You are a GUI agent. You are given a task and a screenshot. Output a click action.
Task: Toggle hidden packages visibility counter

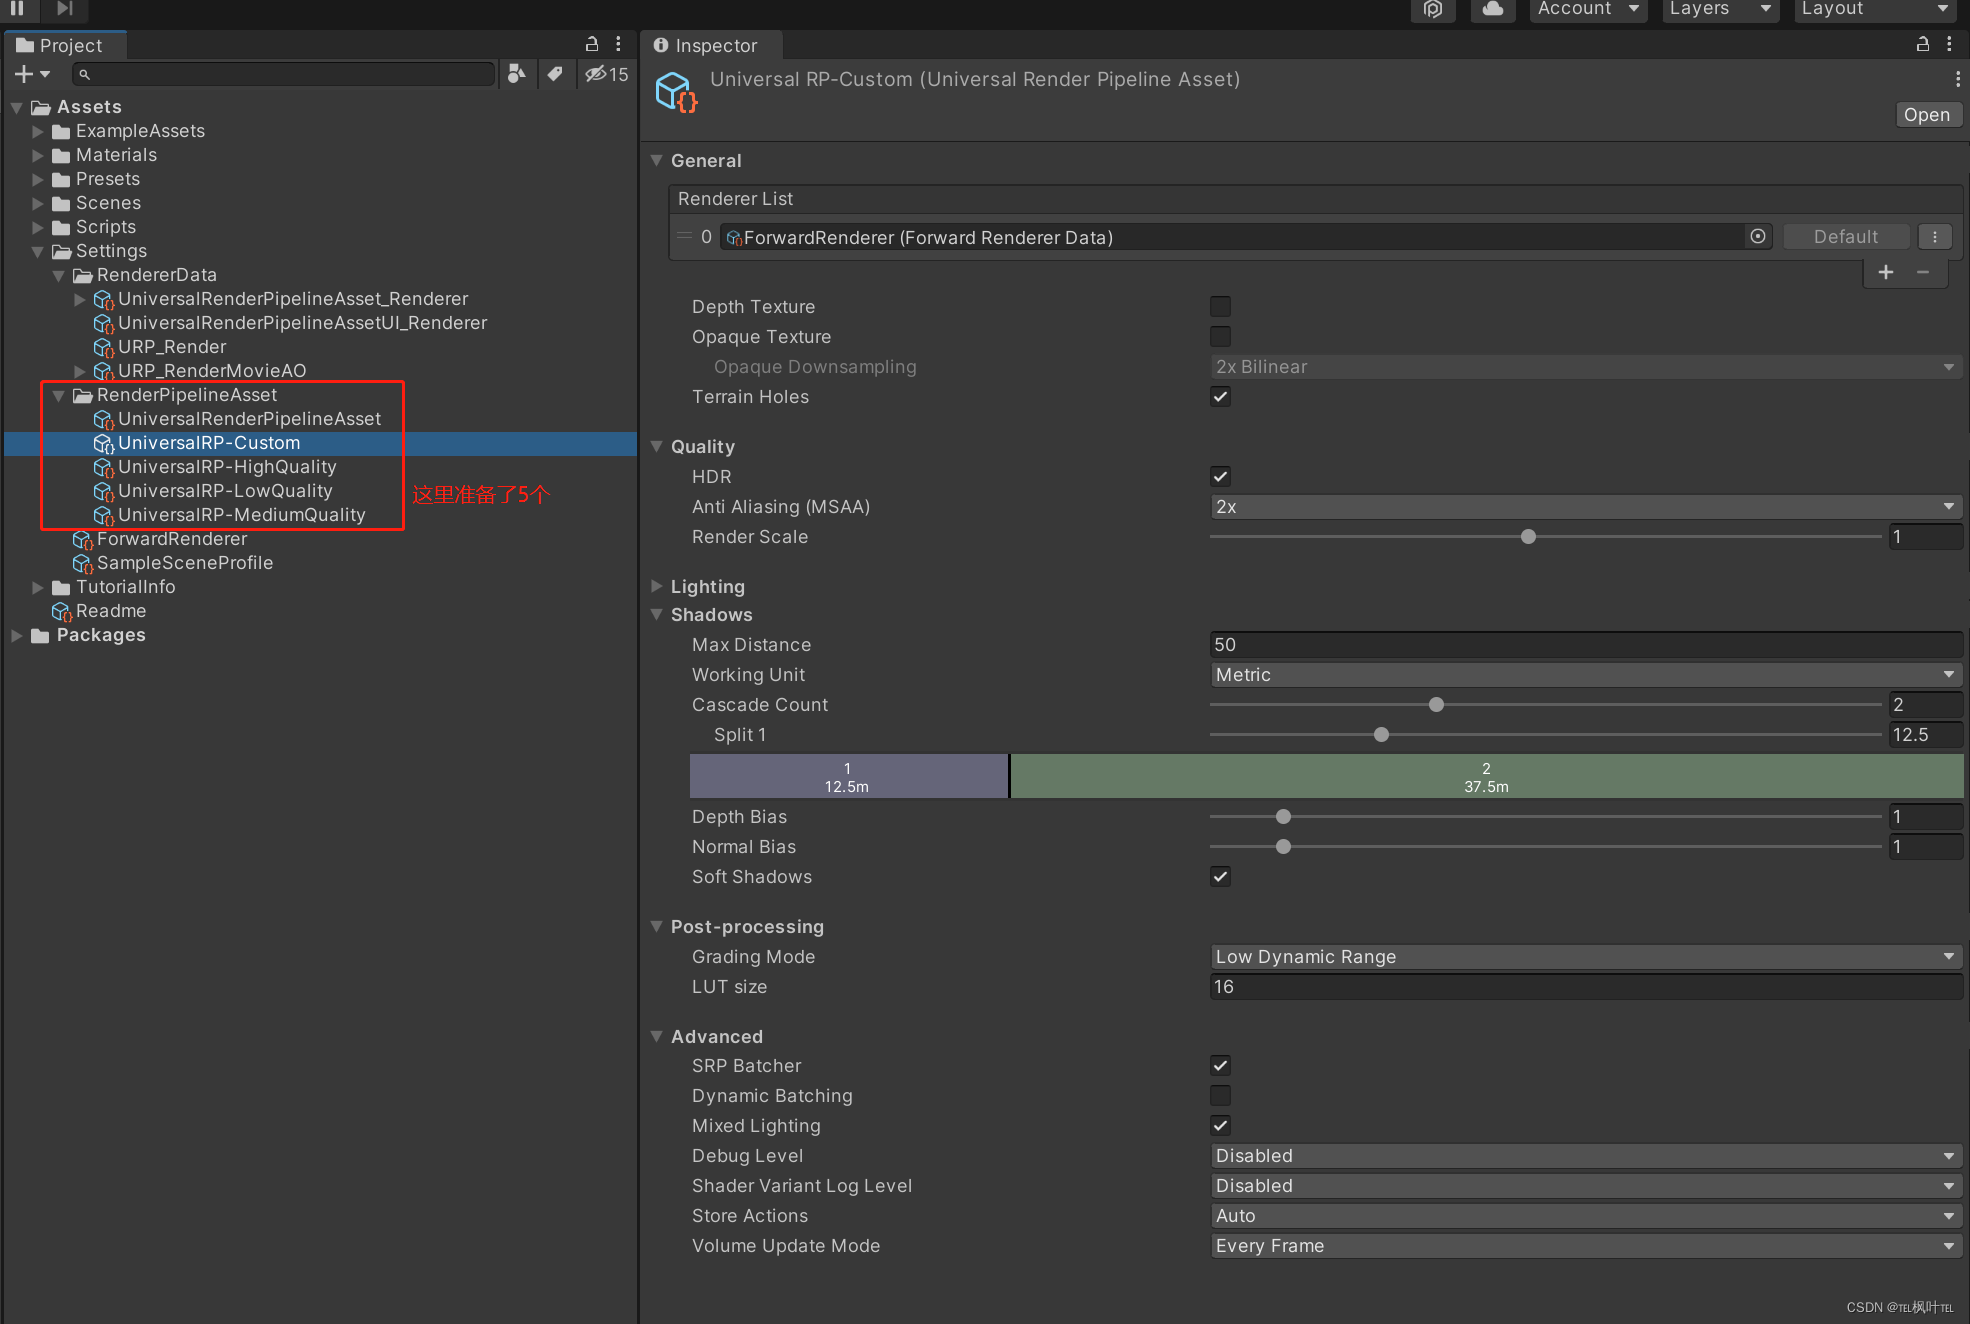[607, 74]
